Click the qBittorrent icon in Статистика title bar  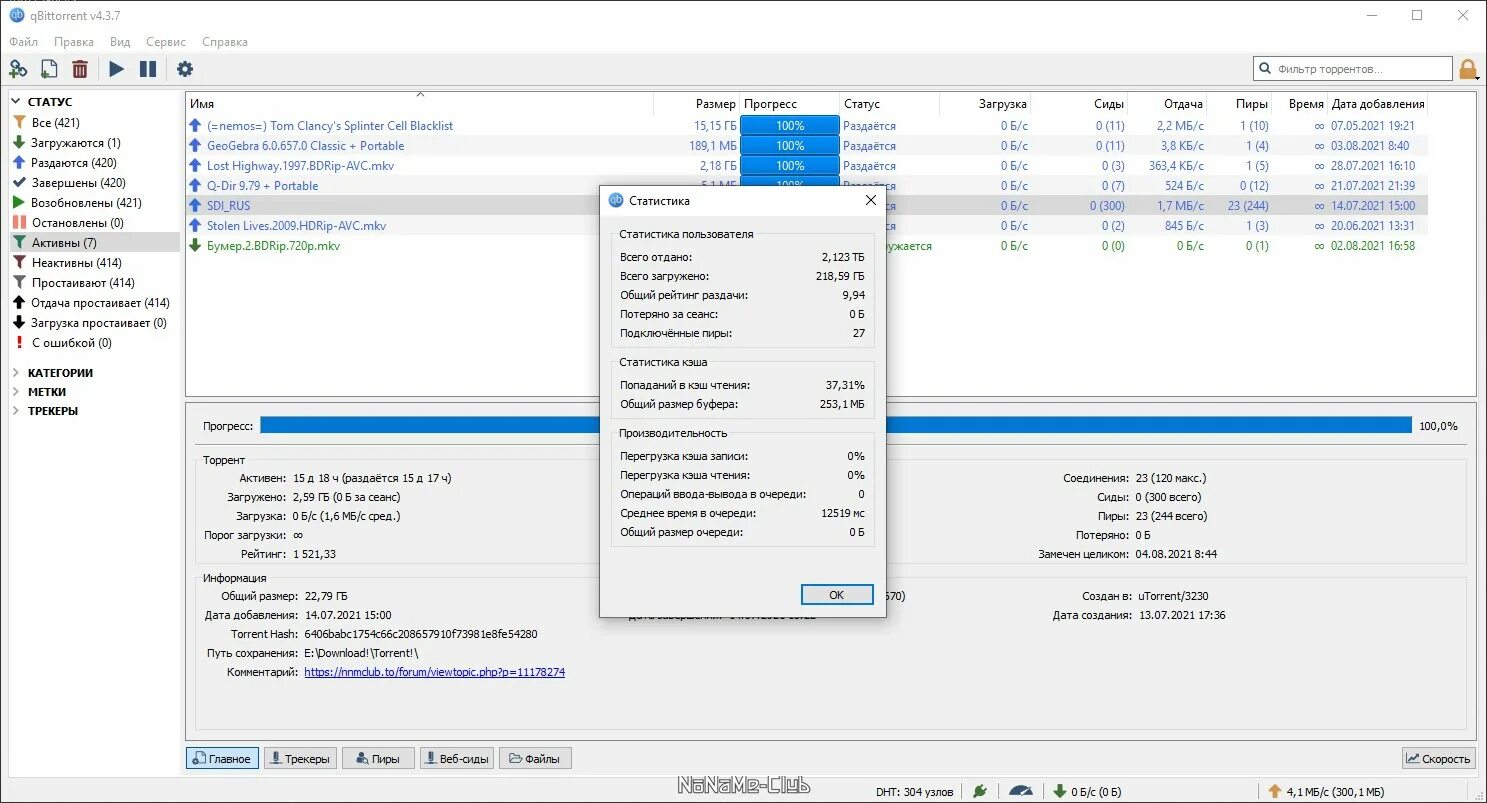(x=616, y=200)
